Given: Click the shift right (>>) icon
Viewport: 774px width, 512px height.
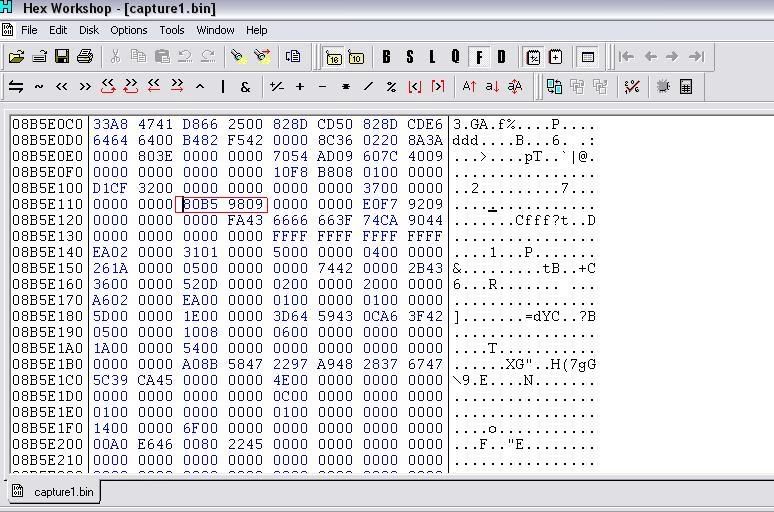Looking at the screenshot, I should [85, 87].
